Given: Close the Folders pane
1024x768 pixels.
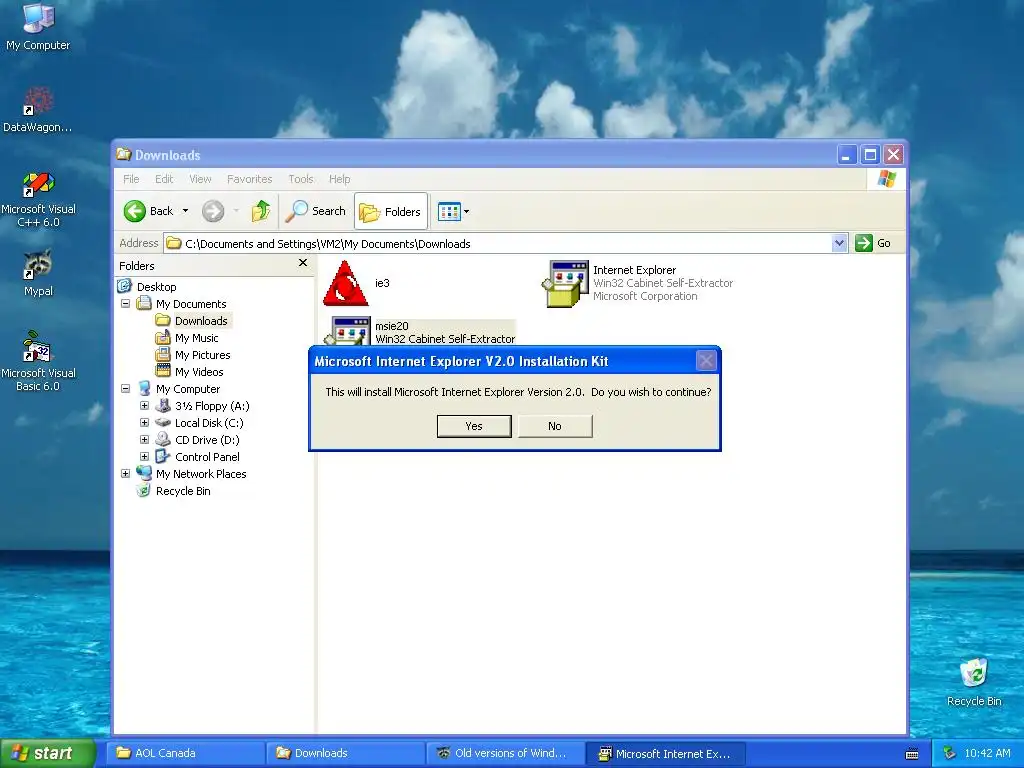Looking at the screenshot, I should tap(302, 263).
